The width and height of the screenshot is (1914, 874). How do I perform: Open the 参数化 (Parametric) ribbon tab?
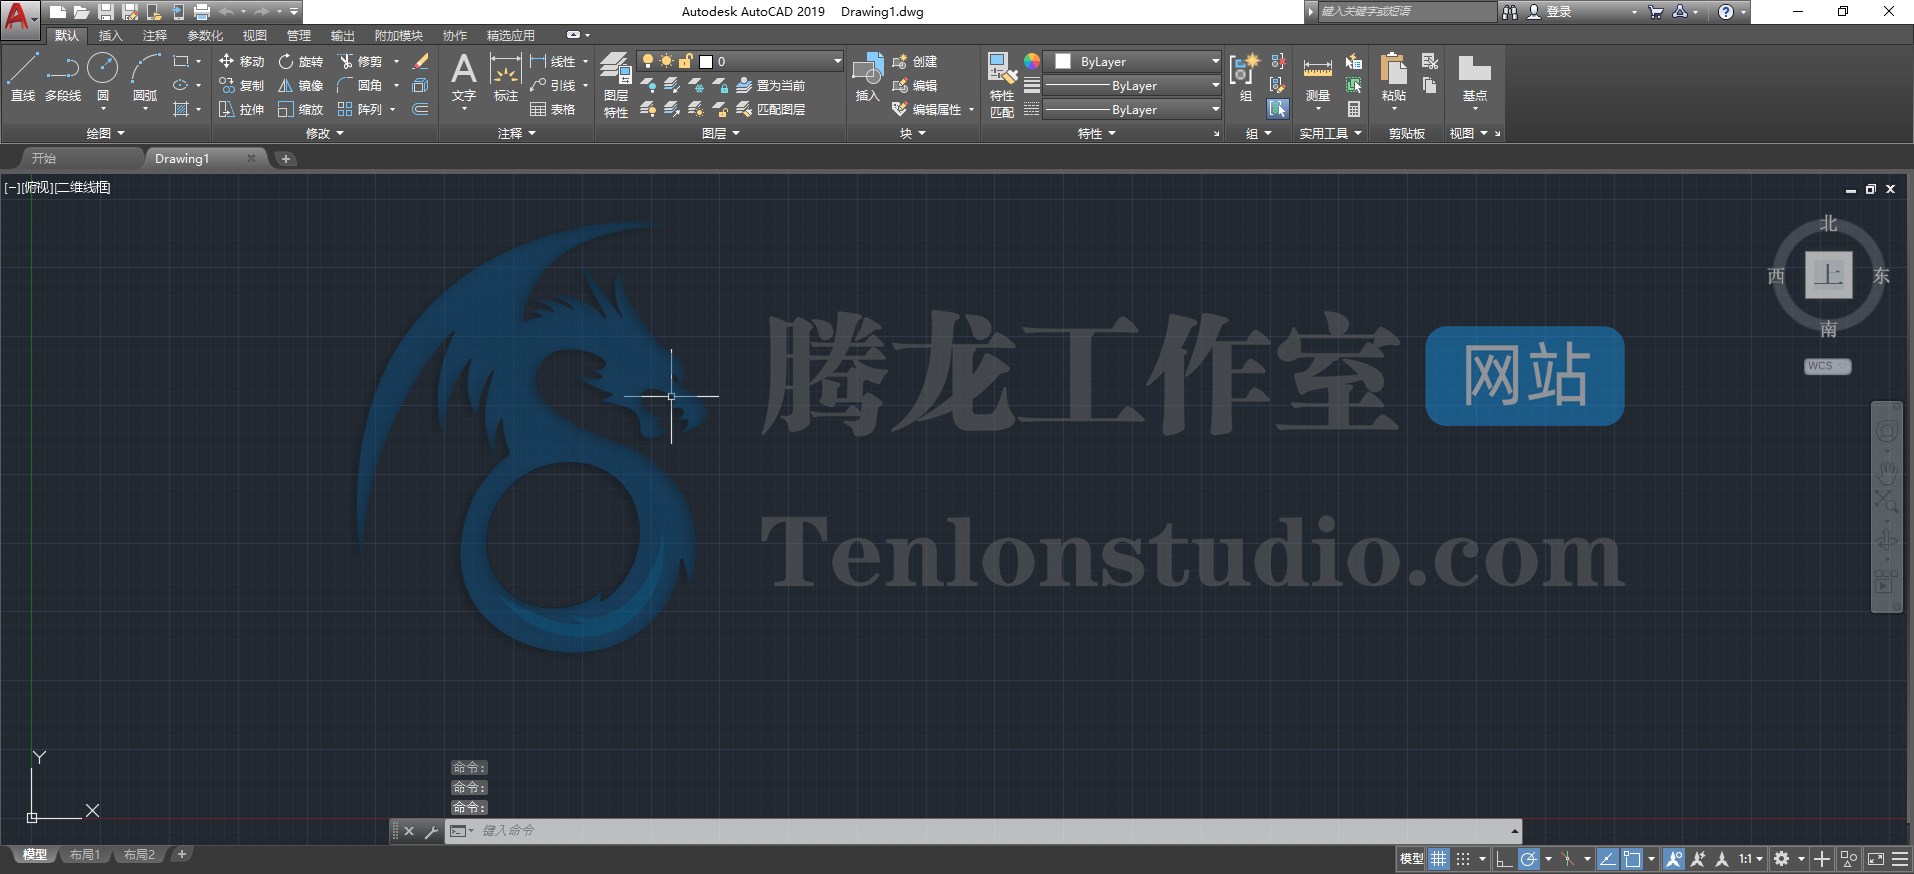205,35
